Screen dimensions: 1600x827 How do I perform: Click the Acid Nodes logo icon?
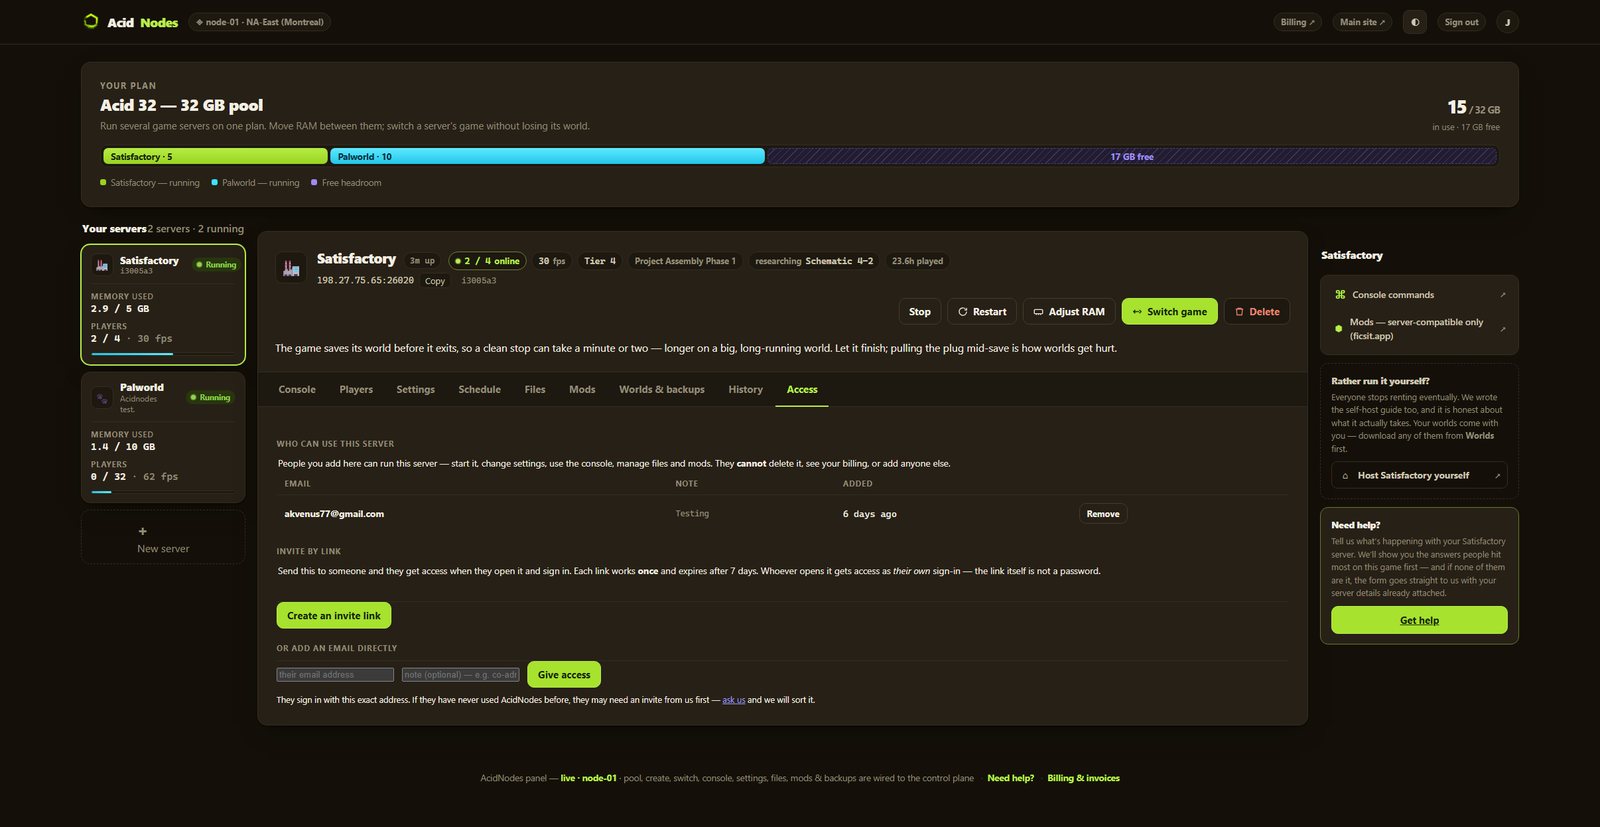click(91, 21)
